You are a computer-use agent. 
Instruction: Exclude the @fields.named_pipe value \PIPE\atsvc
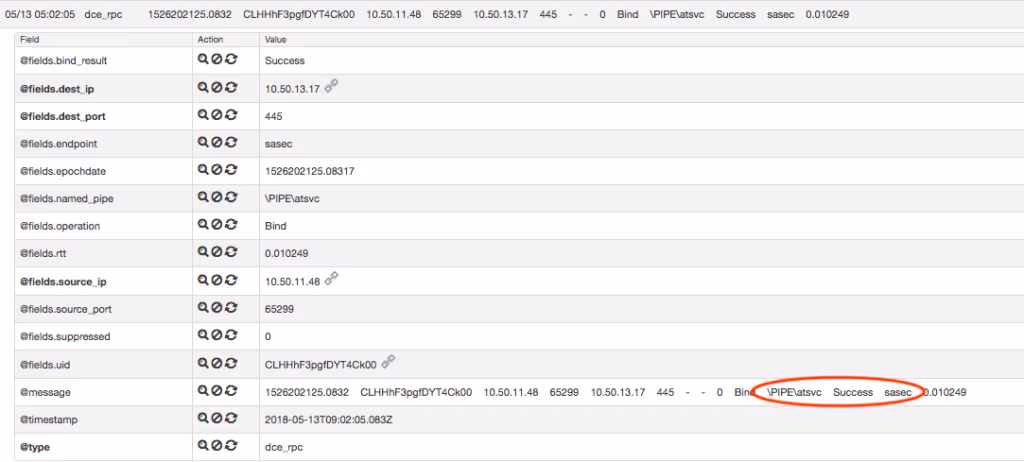coord(217,197)
